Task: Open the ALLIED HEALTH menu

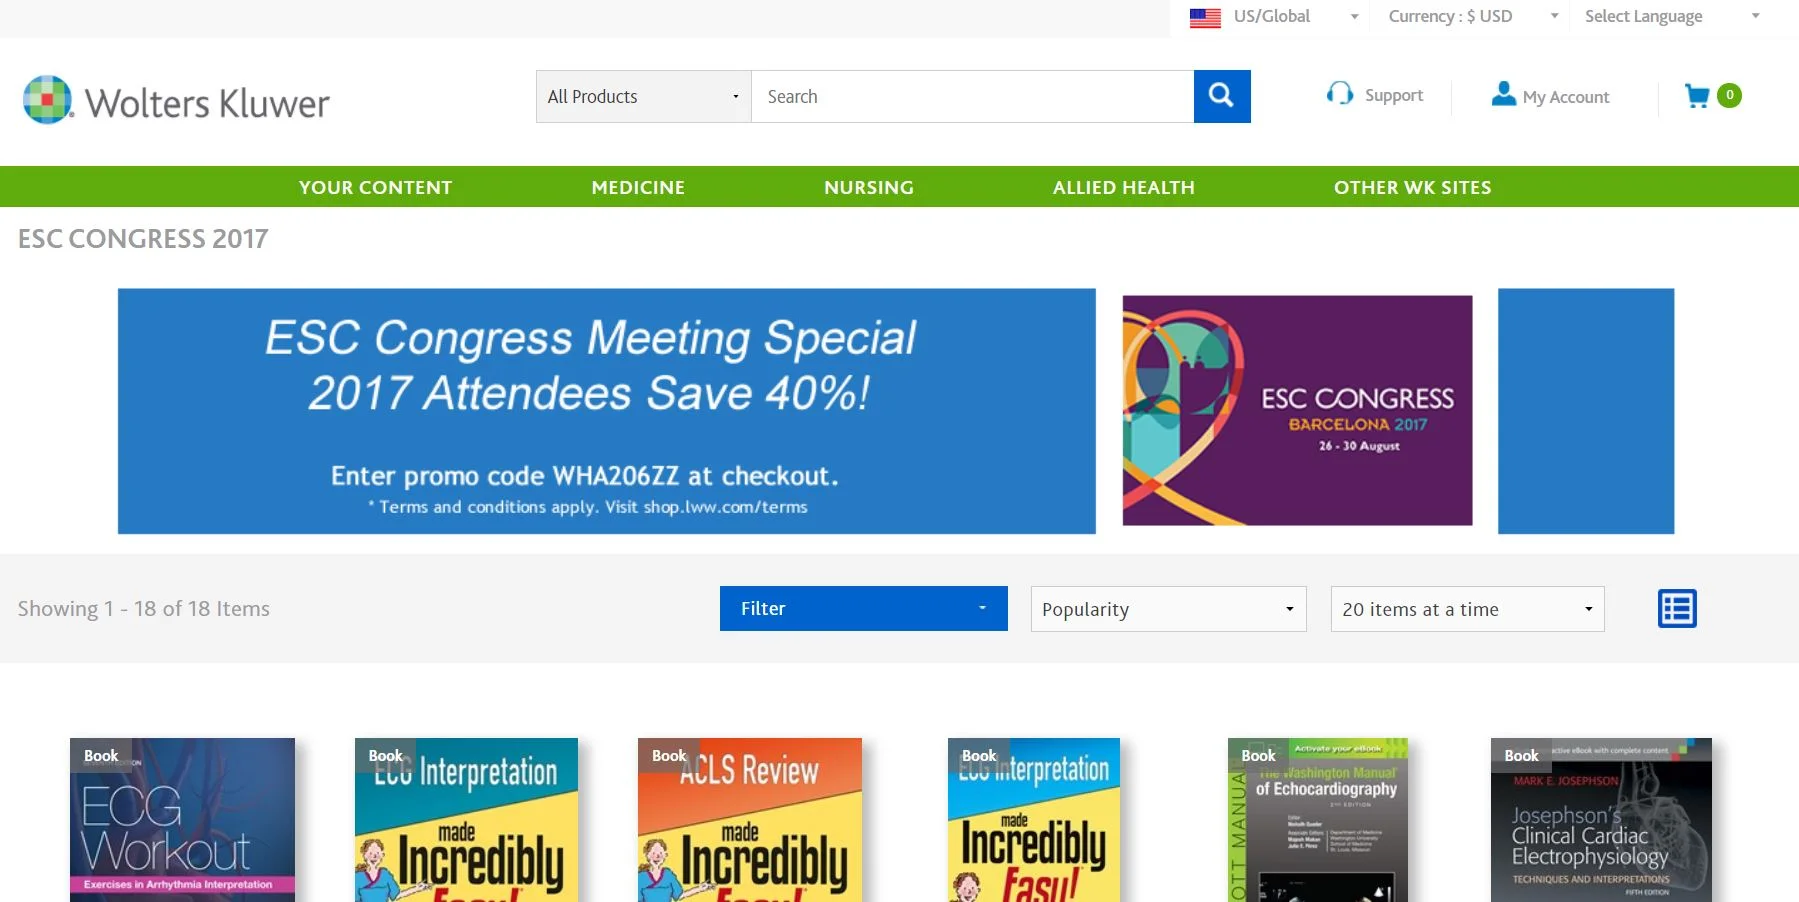Action: coord(1123,187)
